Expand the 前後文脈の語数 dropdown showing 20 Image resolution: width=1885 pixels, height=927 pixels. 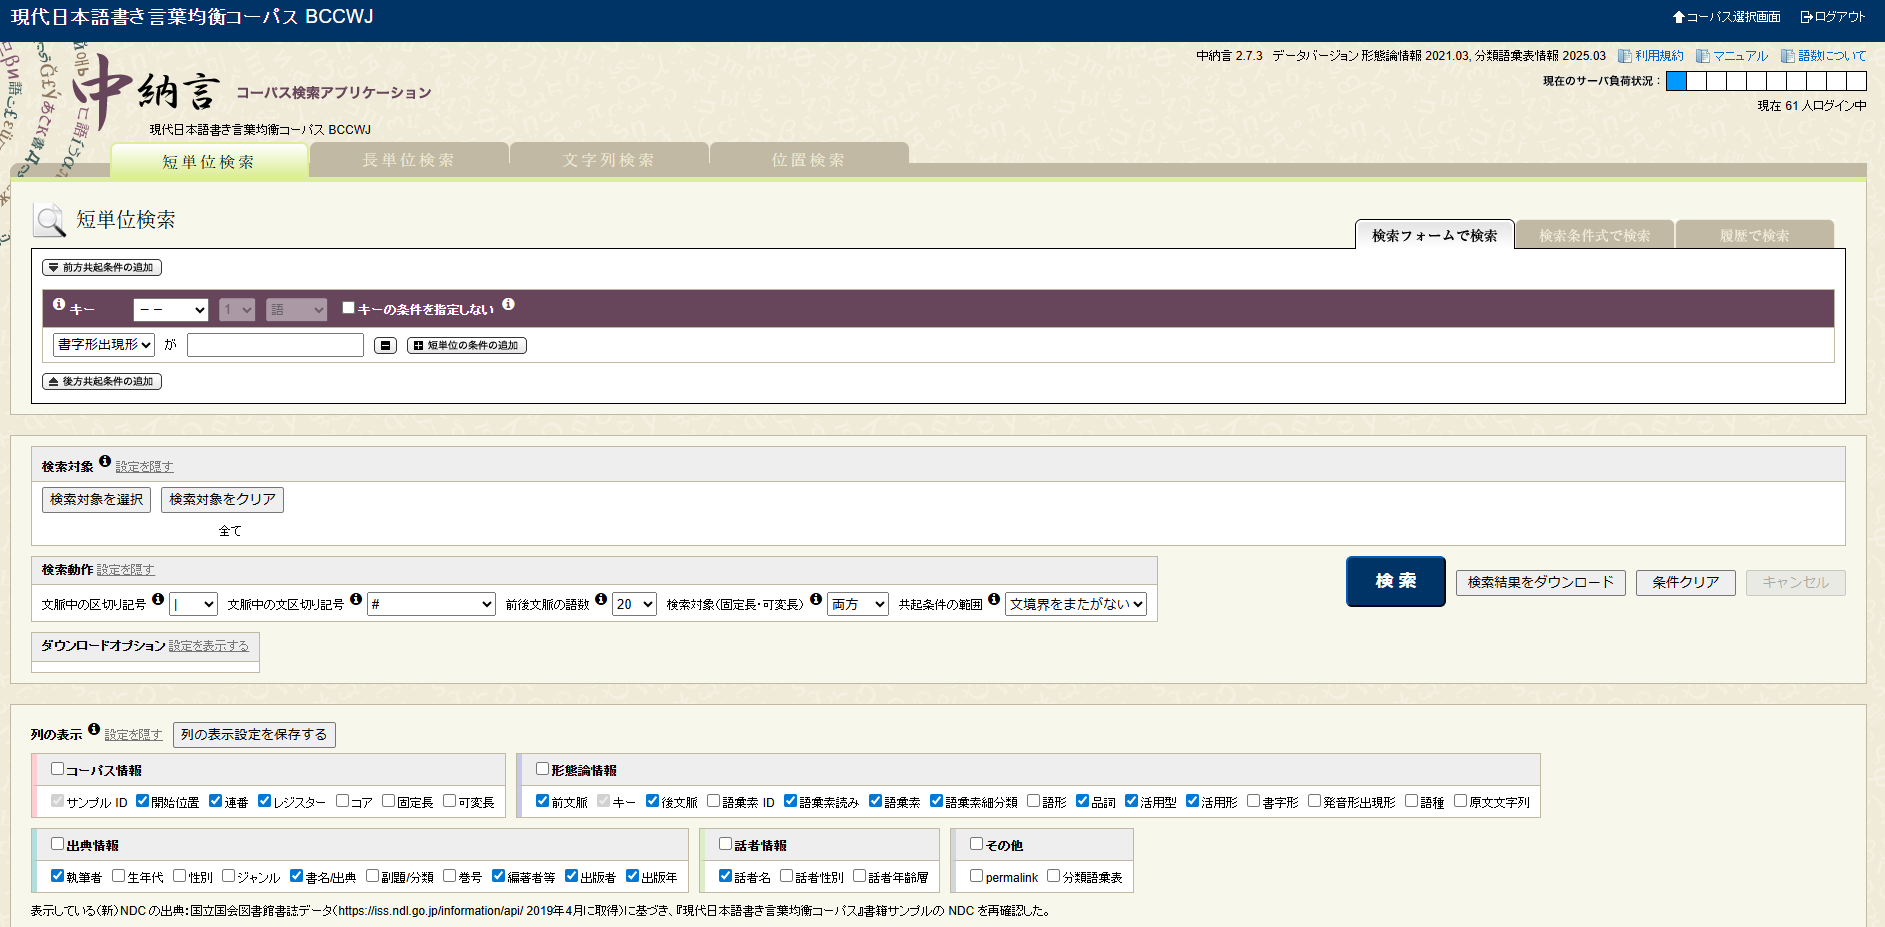coord(634,604)
